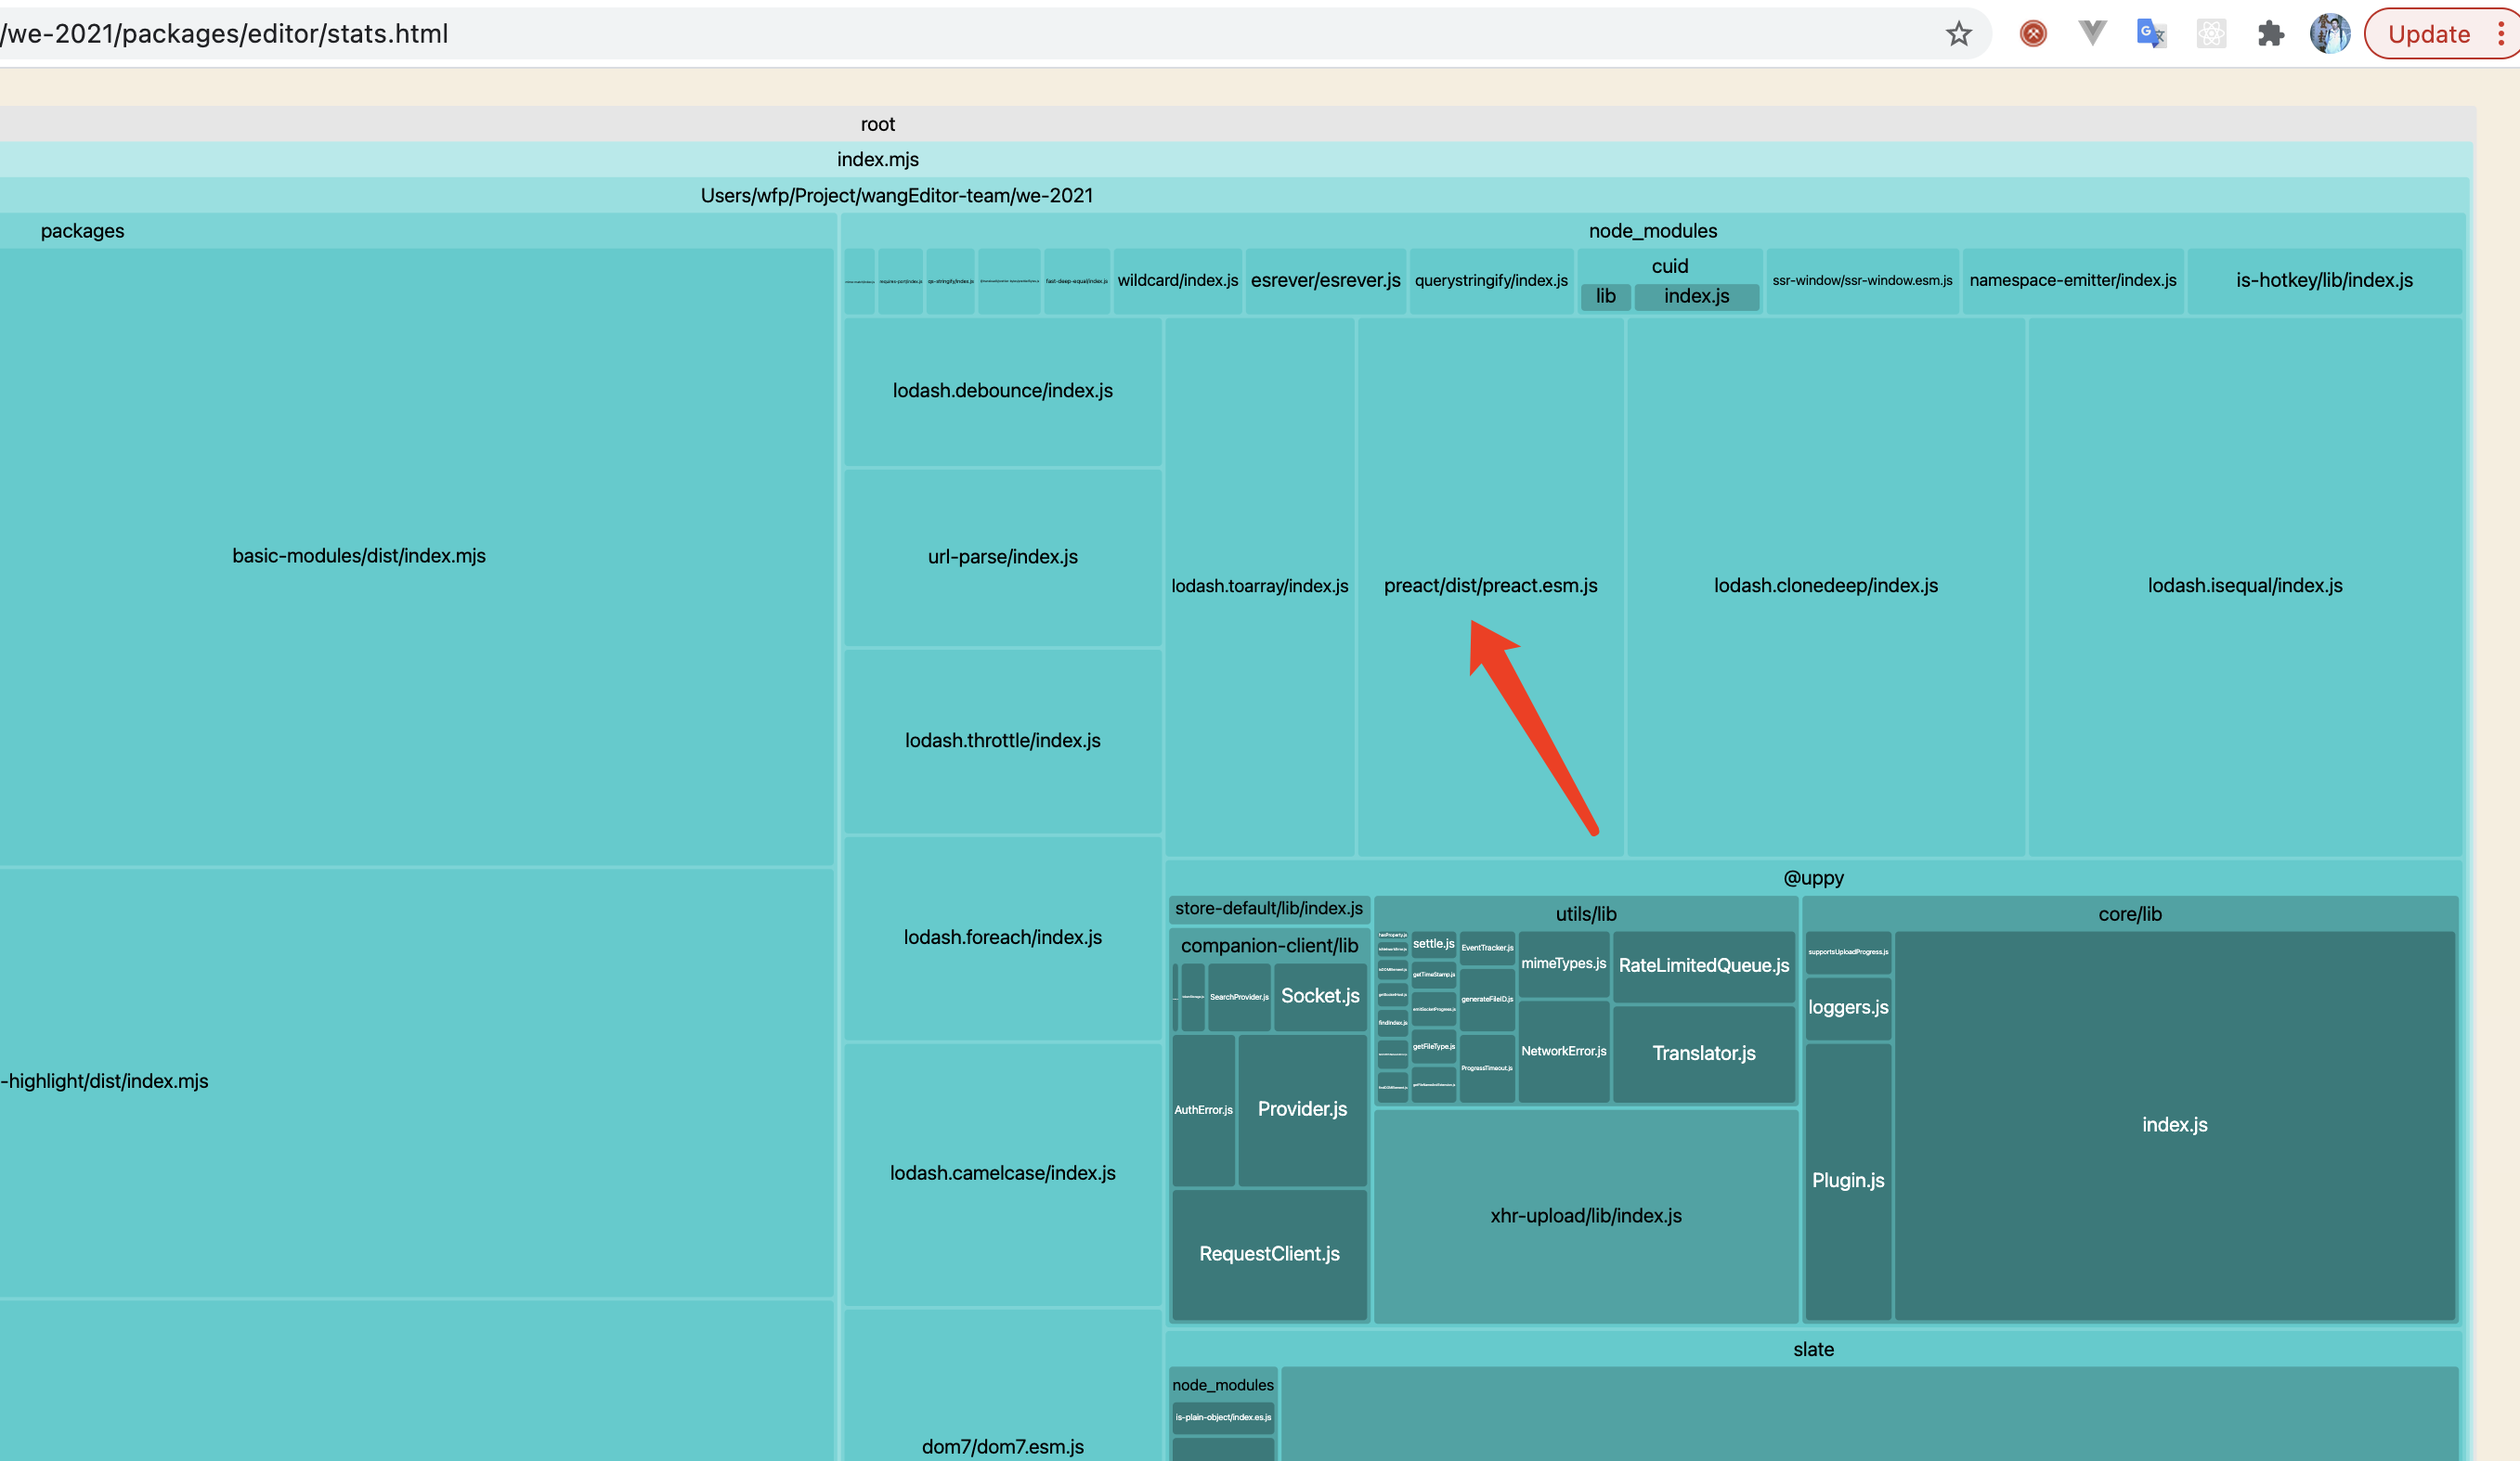Click the xhr-upload/lib/index.js block
The height and width of the screenshot is (1461, 2520).
(1585, 1216)
